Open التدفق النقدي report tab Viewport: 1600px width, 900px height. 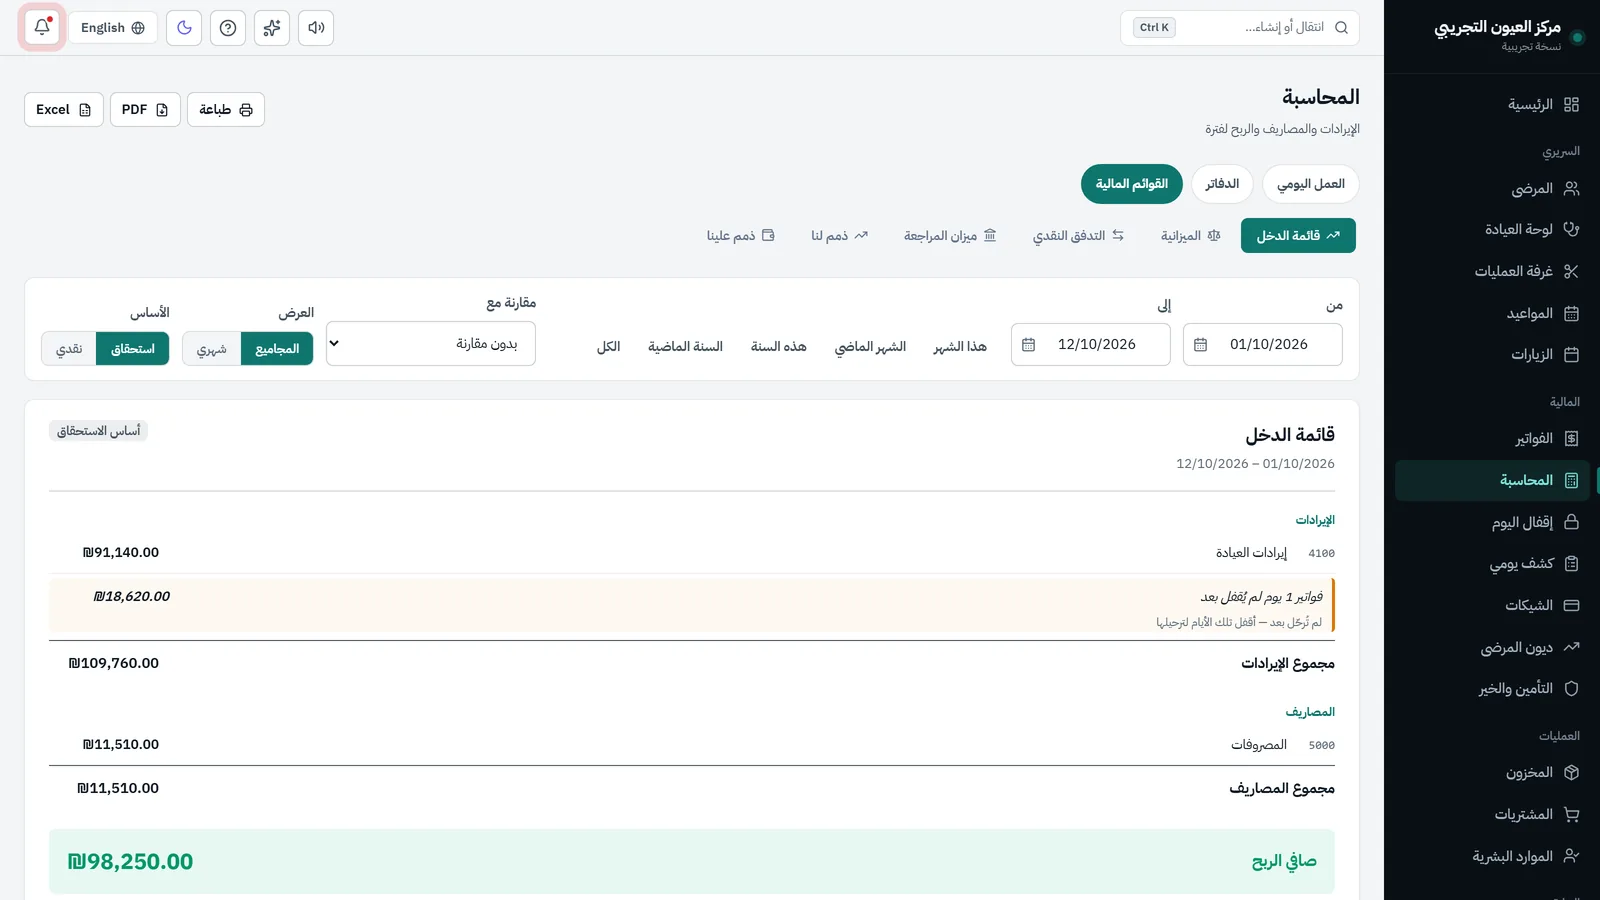(1079, 236)
